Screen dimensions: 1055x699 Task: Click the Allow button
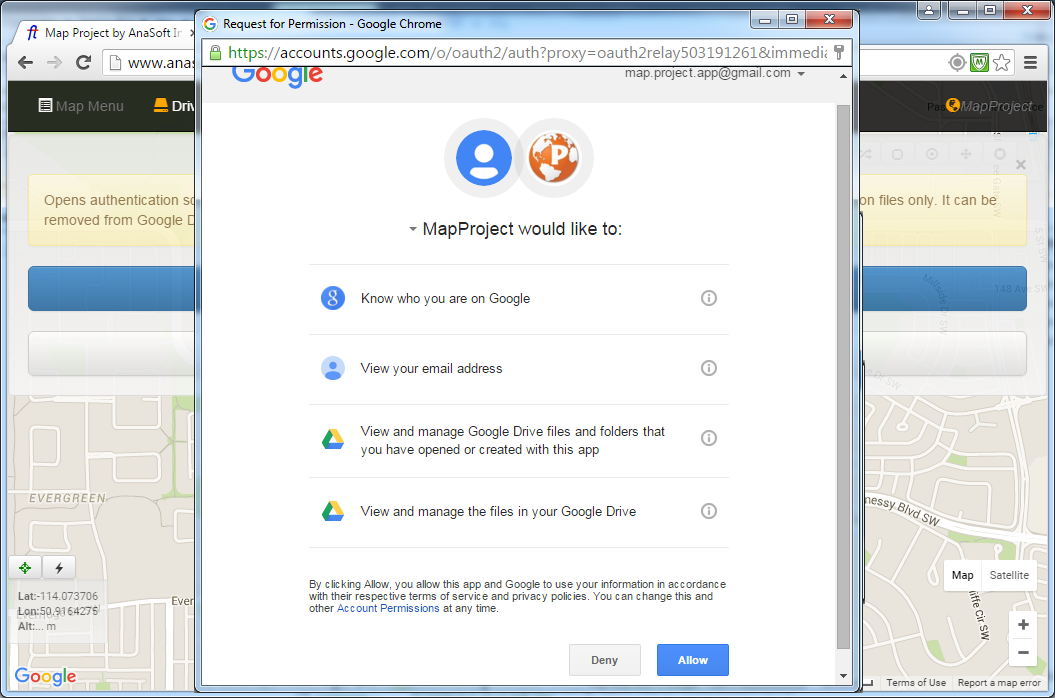pyautogui.click(x=693, y=660)
